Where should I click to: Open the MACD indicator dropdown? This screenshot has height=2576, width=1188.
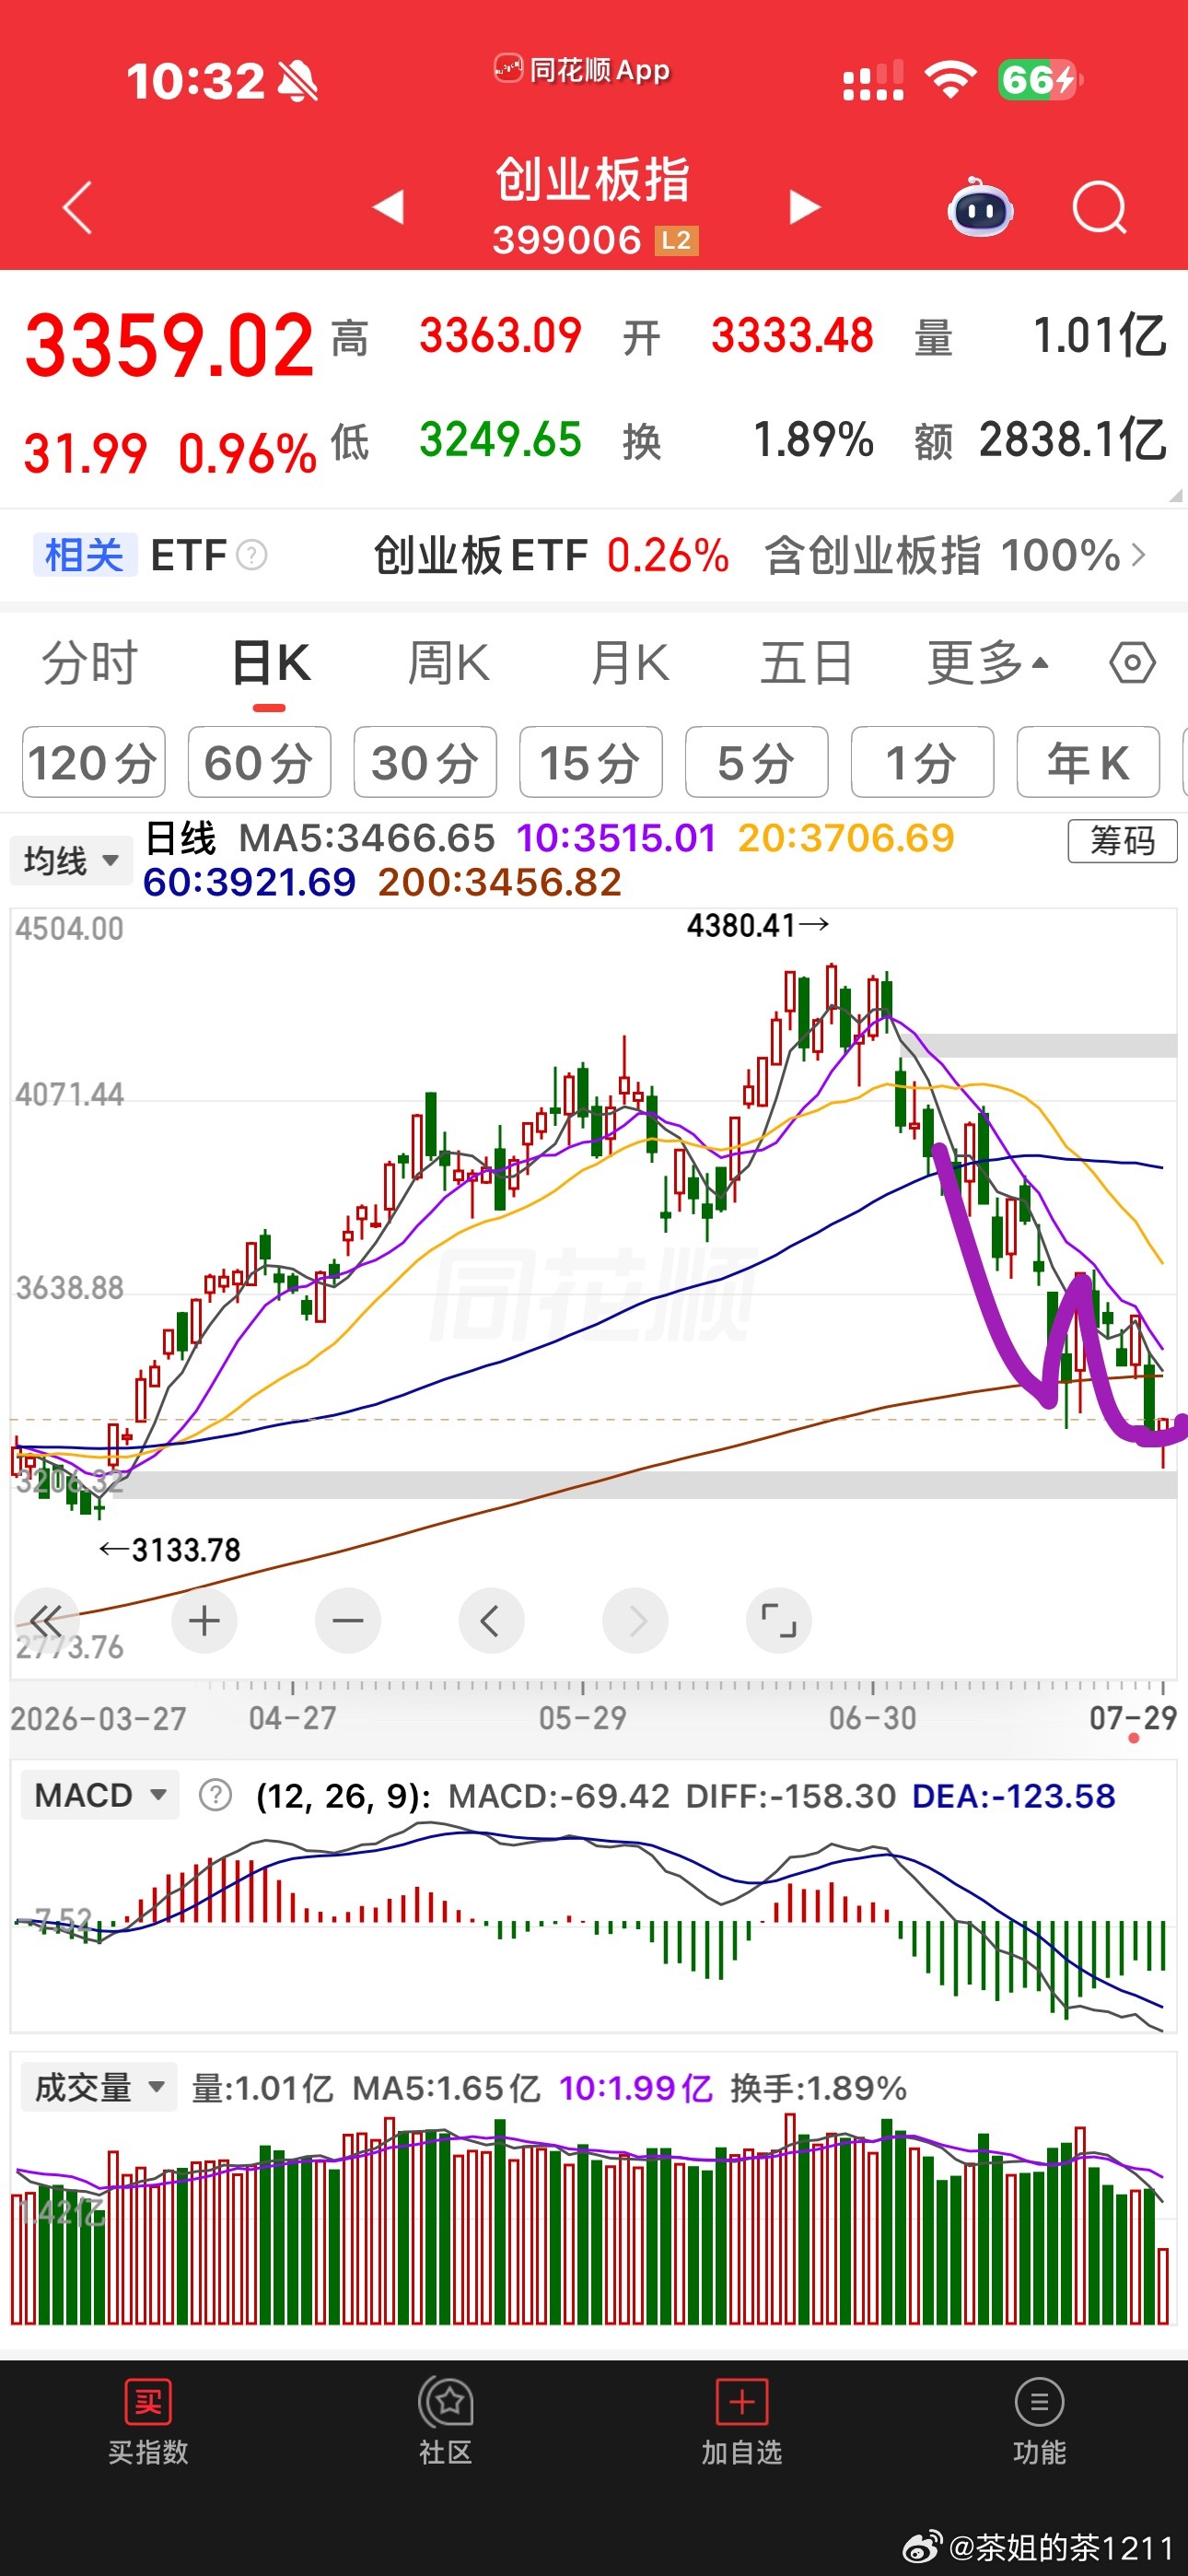coord(100,1795)
